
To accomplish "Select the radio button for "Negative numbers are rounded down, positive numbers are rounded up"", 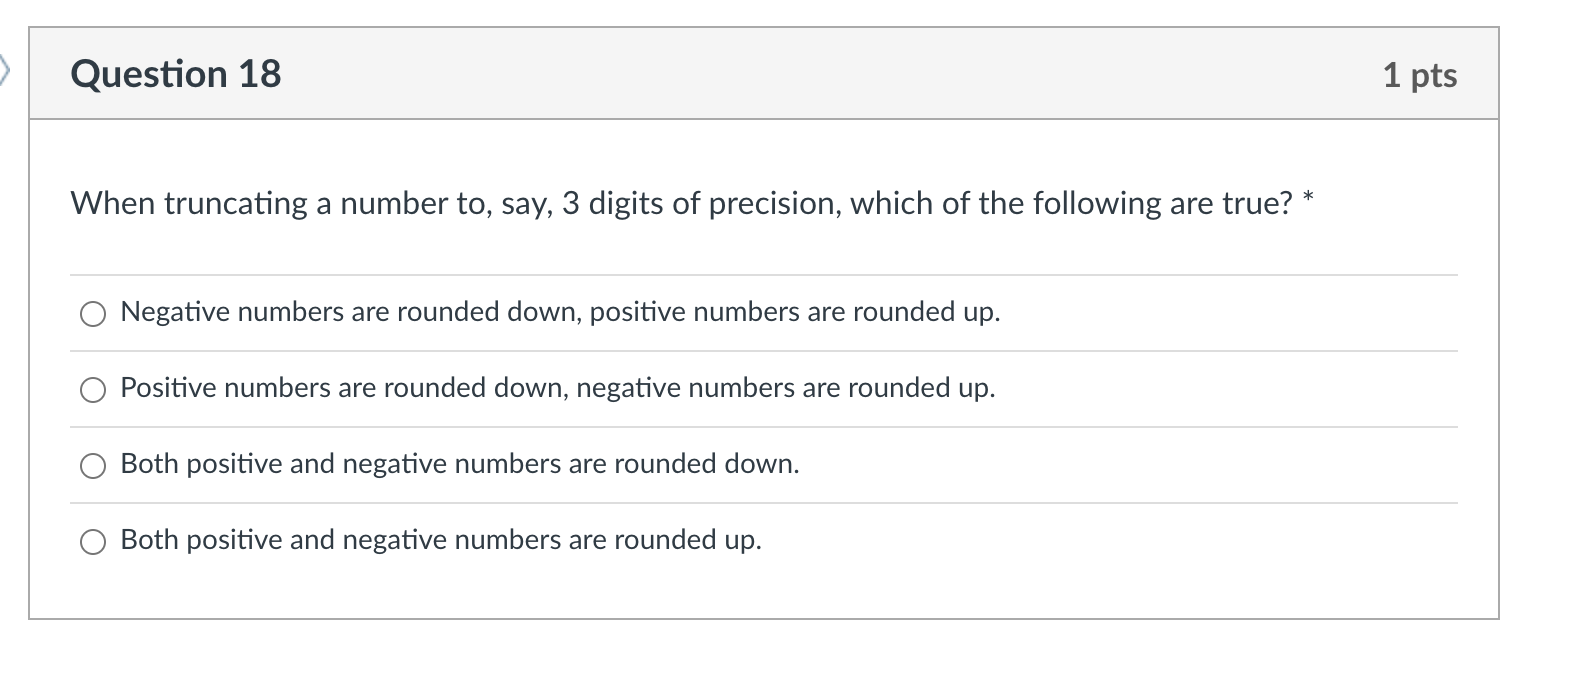I will click(x=93, y=313).
